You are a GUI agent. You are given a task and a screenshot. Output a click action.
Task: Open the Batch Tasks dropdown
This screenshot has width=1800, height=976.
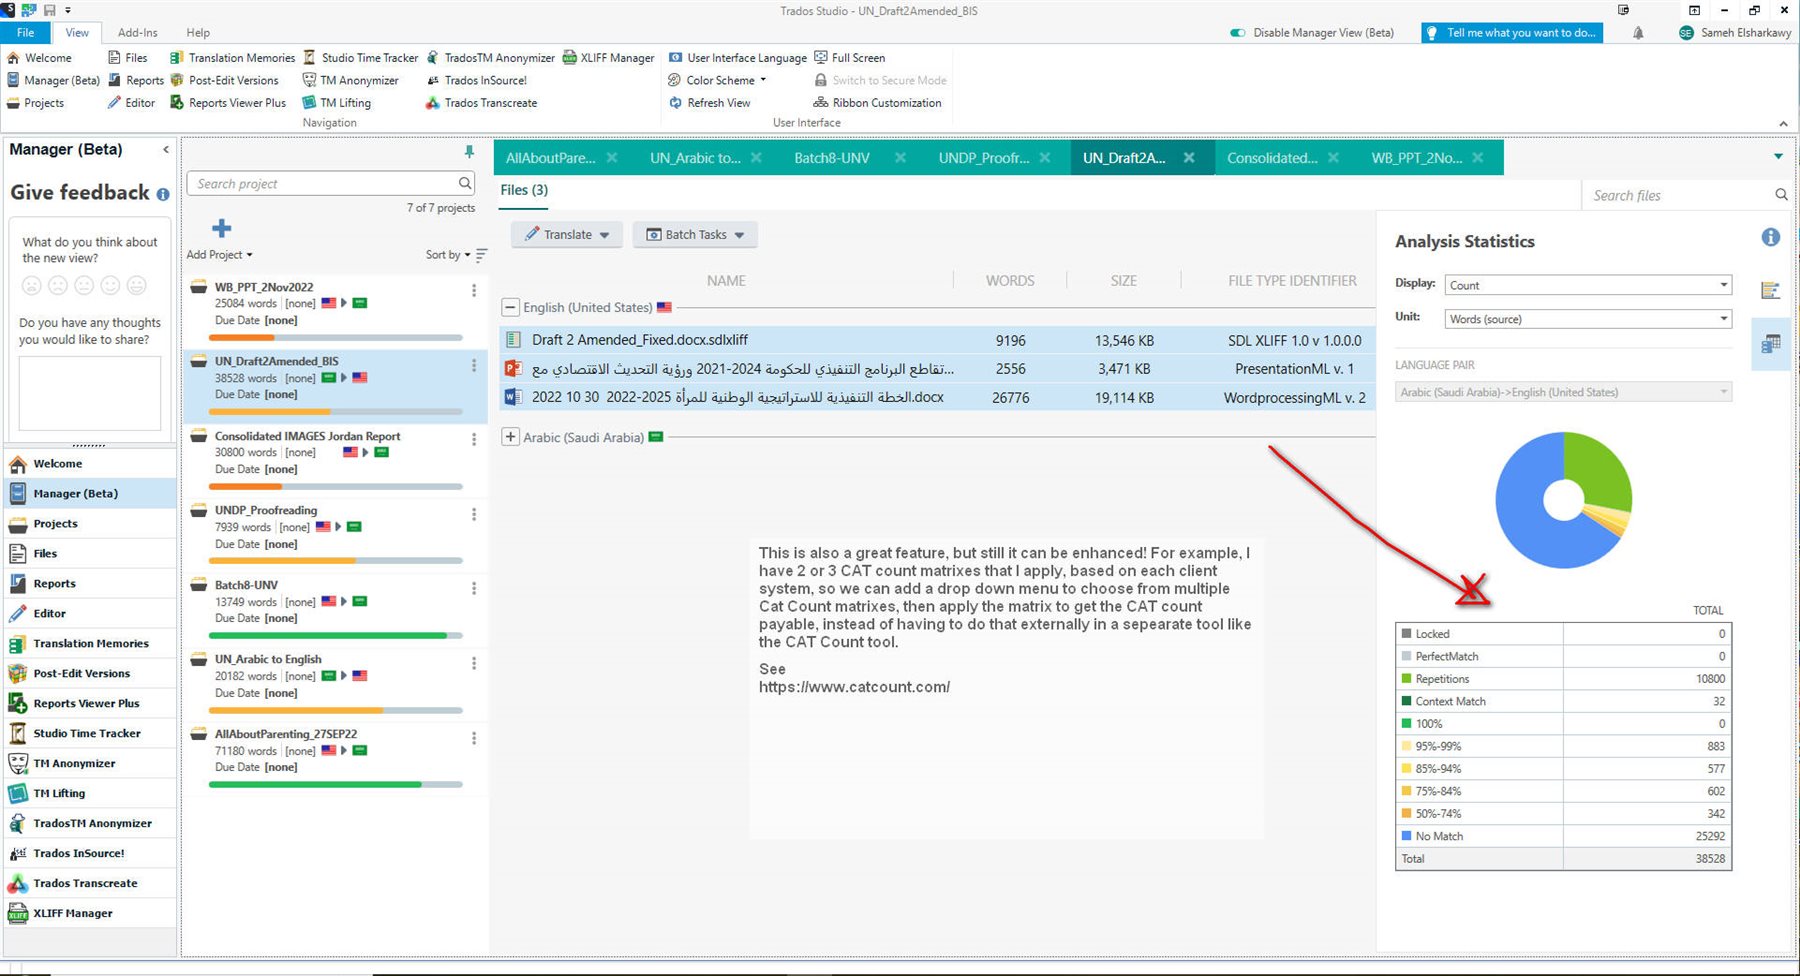[695, 234]
